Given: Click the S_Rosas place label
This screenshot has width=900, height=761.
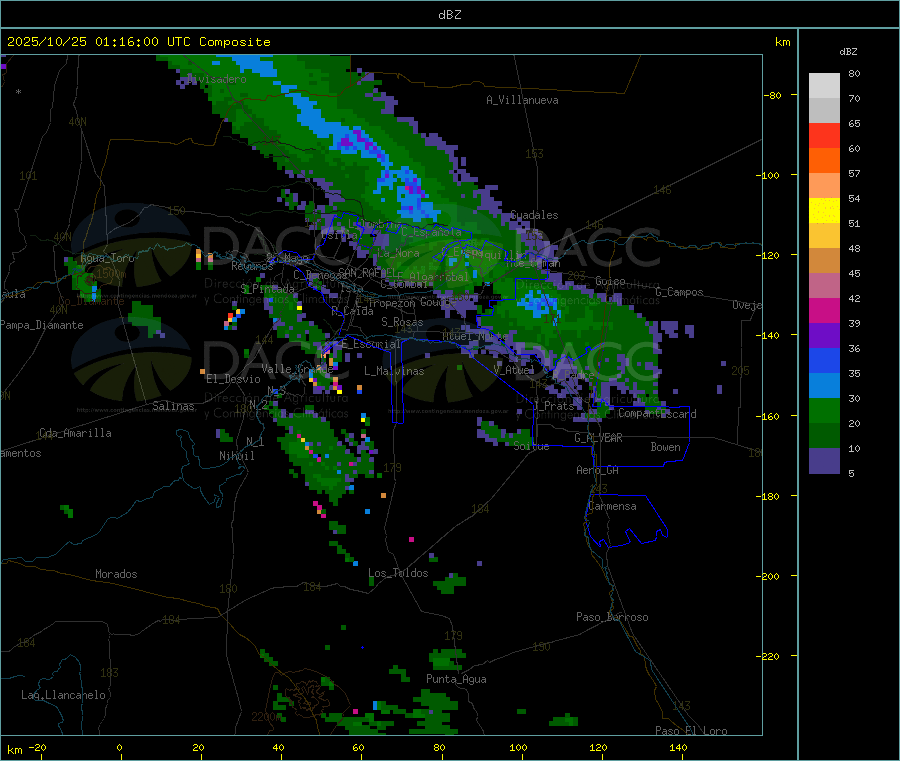Looking at the screenshot, I should (x=402, y=322).
